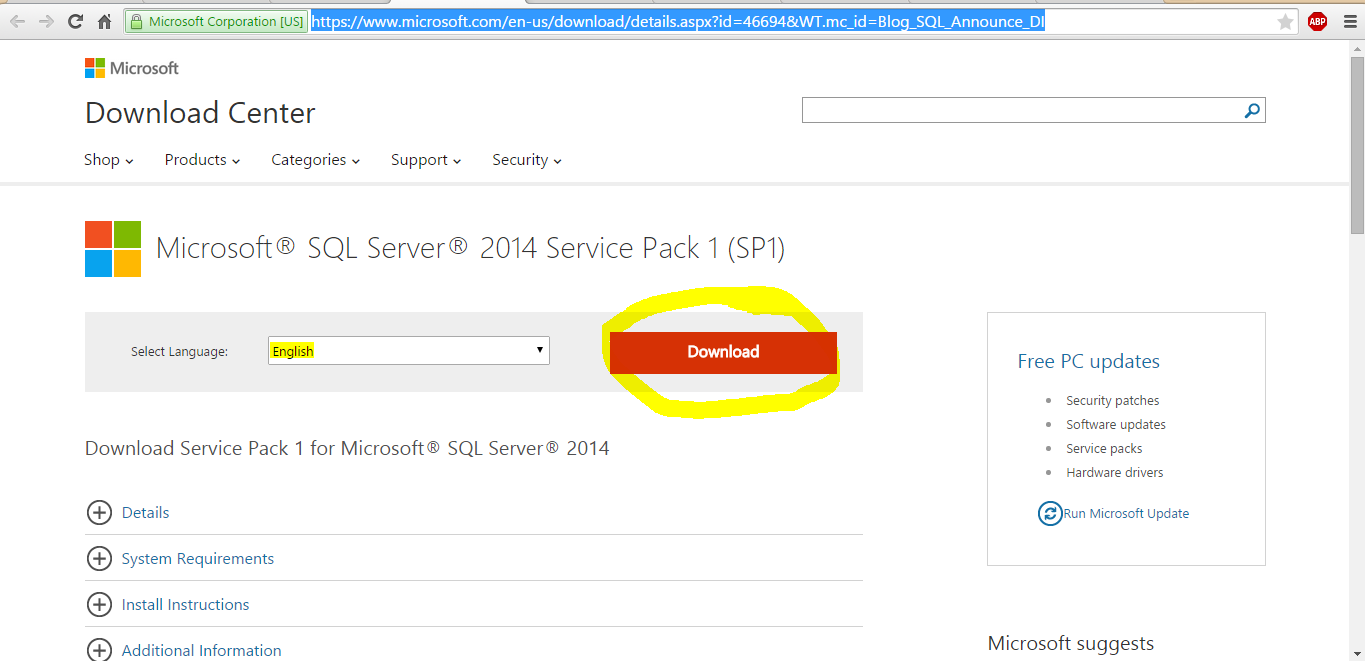Click "Download Service Pack 1 for Microsoft SQL Server 2014" text
This screenshot has height=661, width=1365.
[347, 448]
